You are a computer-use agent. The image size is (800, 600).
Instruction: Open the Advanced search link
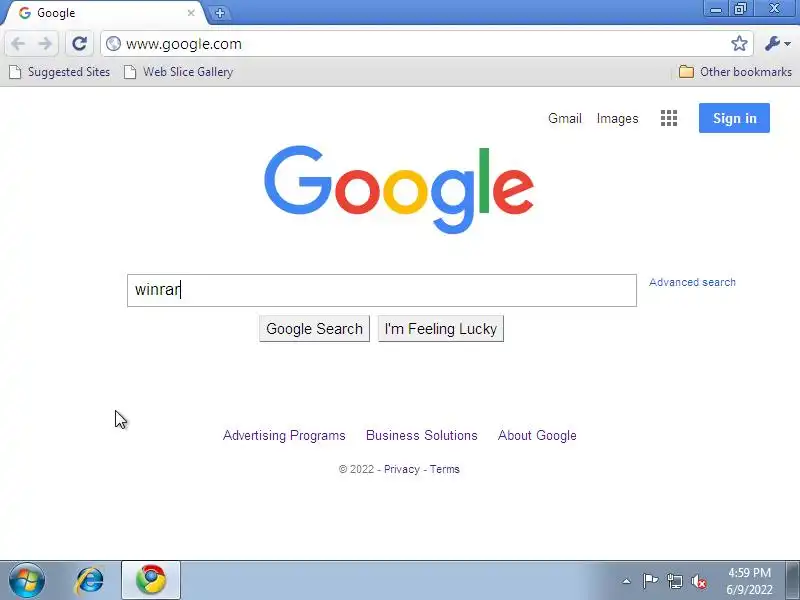click(692, 282)
